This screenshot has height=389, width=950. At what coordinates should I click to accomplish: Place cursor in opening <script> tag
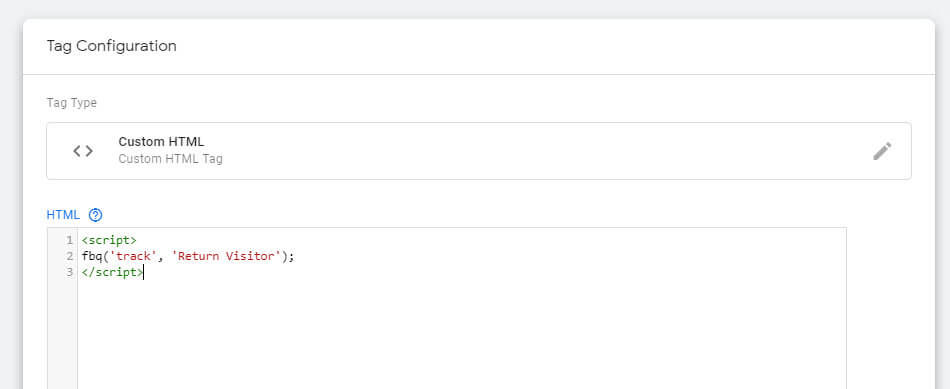coord(109,240)
